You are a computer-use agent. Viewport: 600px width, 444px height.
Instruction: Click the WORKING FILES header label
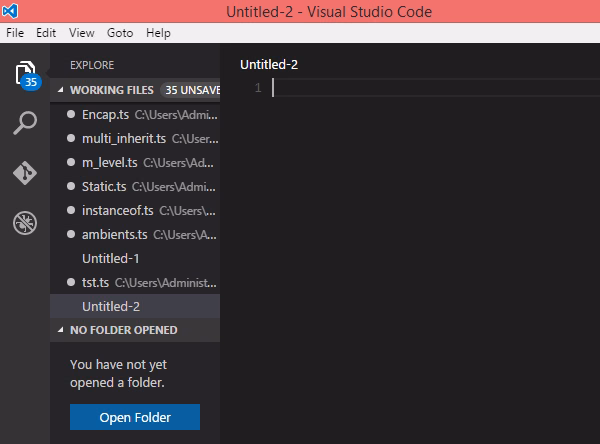(112, 90)
